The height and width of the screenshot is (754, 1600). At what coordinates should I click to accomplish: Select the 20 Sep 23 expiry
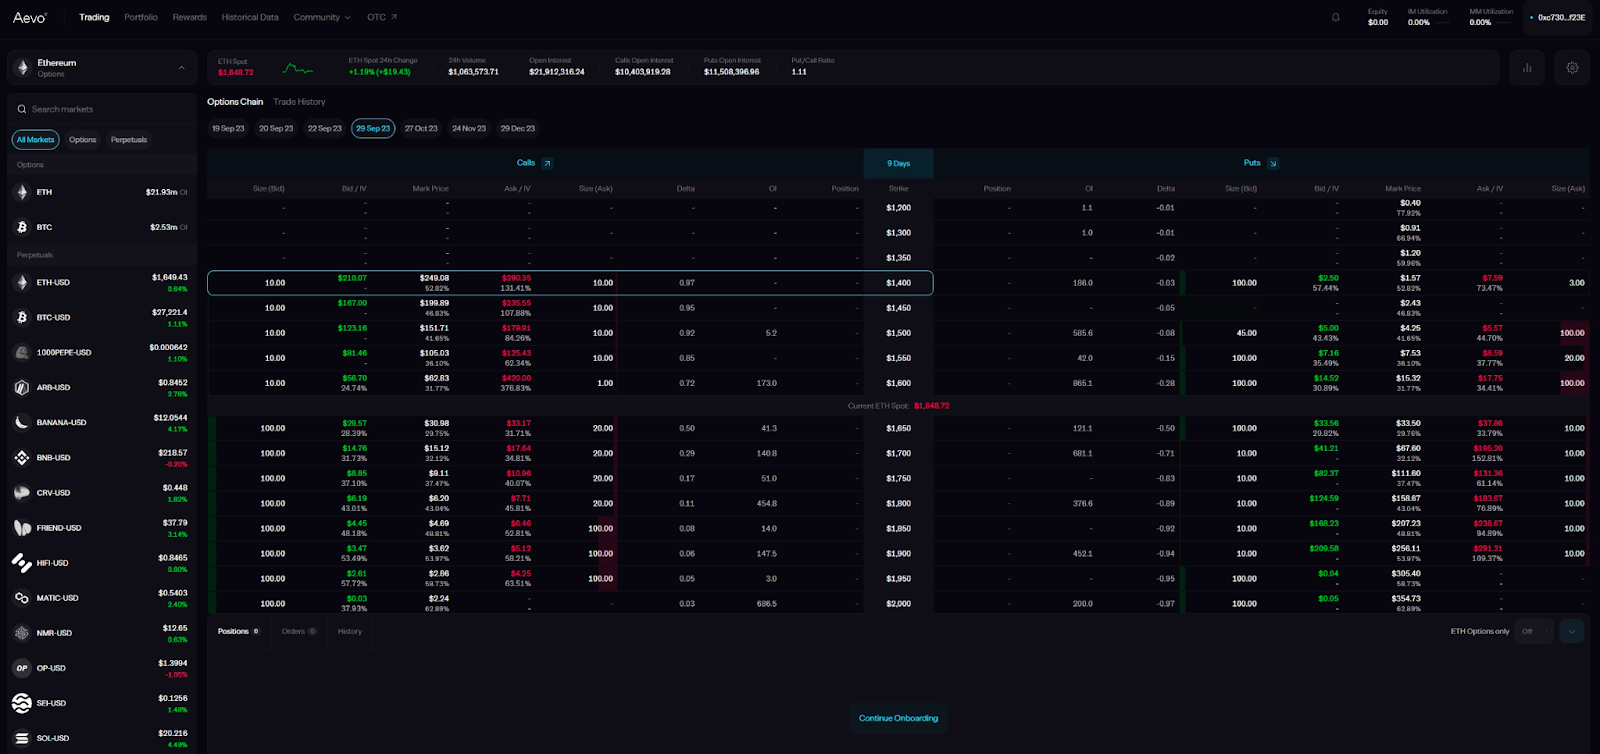coord(276,128)
